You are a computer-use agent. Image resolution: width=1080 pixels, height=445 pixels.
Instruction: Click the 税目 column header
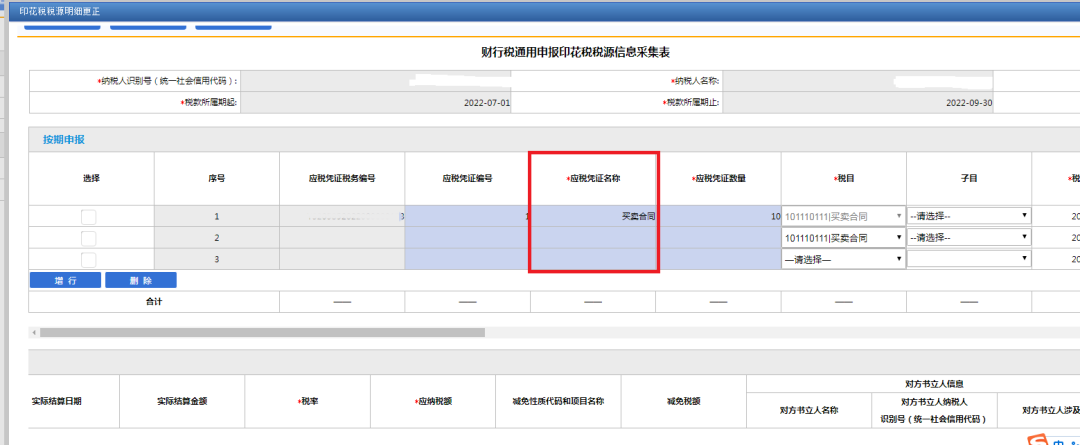[x=844, y=178]
